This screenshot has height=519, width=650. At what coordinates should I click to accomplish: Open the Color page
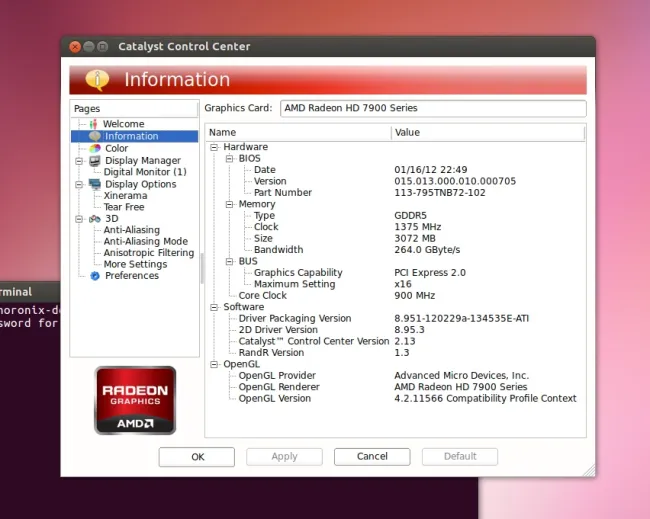tap(116, 148)
